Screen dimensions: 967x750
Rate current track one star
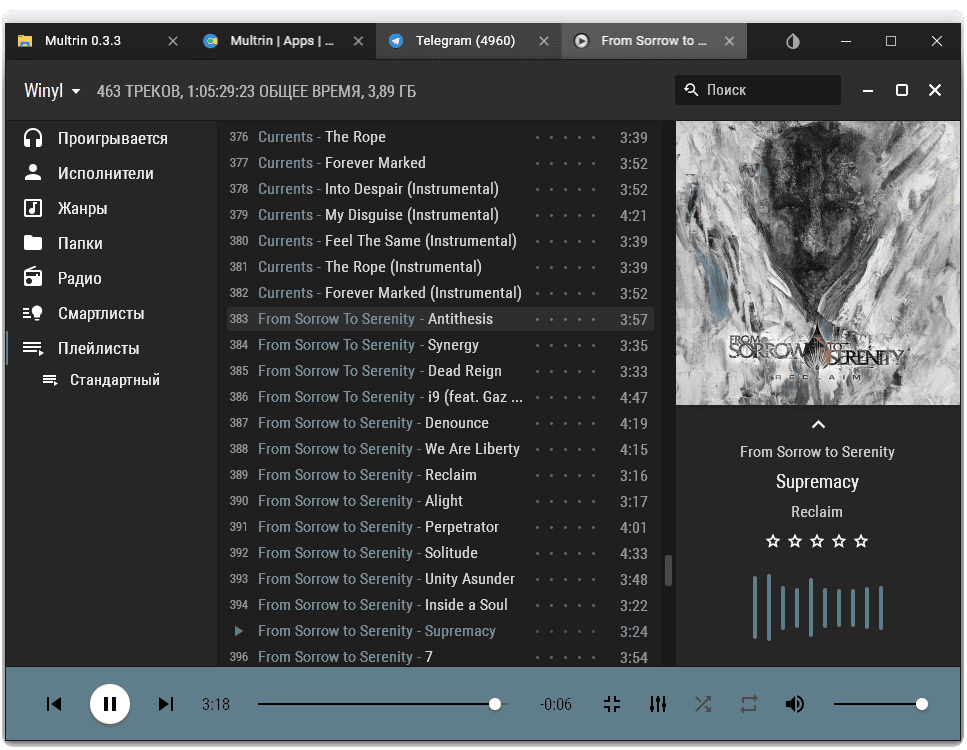click(x=773, y=542)
